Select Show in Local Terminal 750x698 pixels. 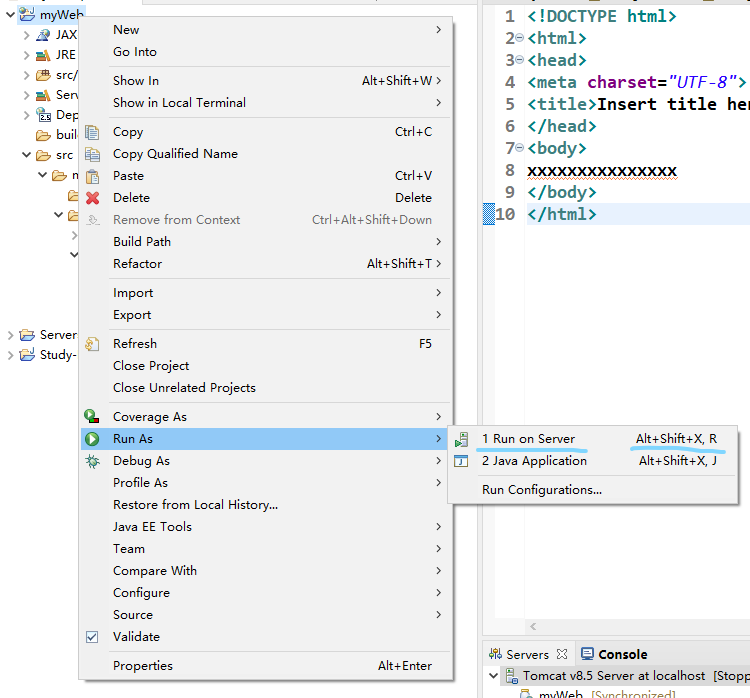click(x=266, y=102)
